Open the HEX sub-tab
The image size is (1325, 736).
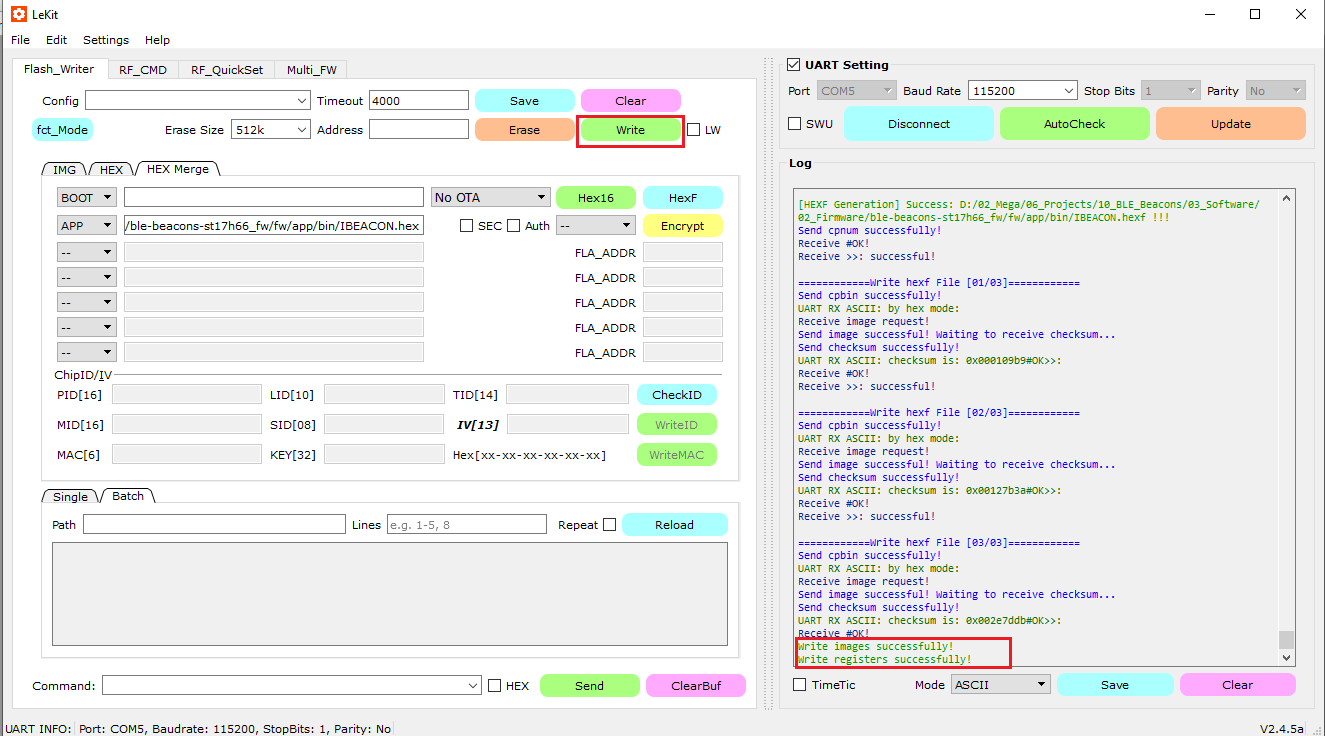point(111,170)
